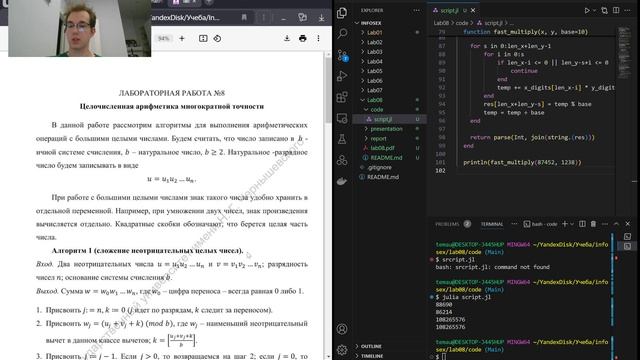Click the Lab08 breadcrumb segment
Image resolution: width=640 pixels, height=360 pixels.
[x=441, y=23]
